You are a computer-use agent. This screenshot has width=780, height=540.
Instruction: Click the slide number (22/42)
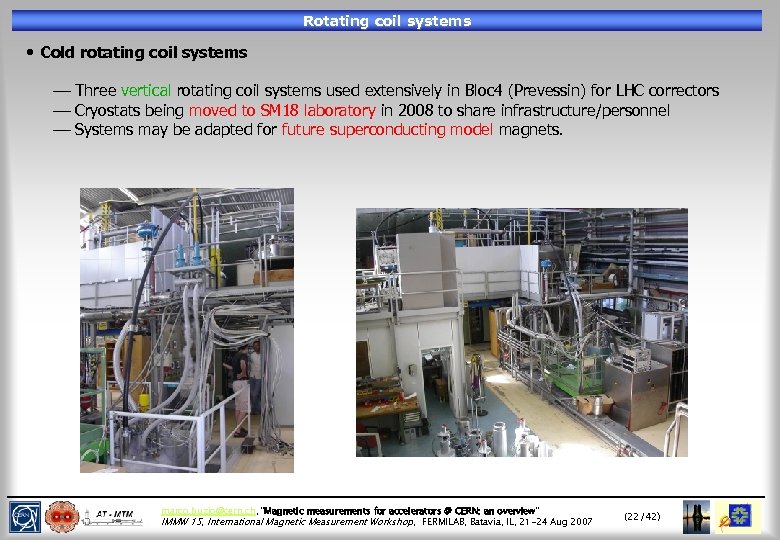pyautogui.click(x=642, y=516)
